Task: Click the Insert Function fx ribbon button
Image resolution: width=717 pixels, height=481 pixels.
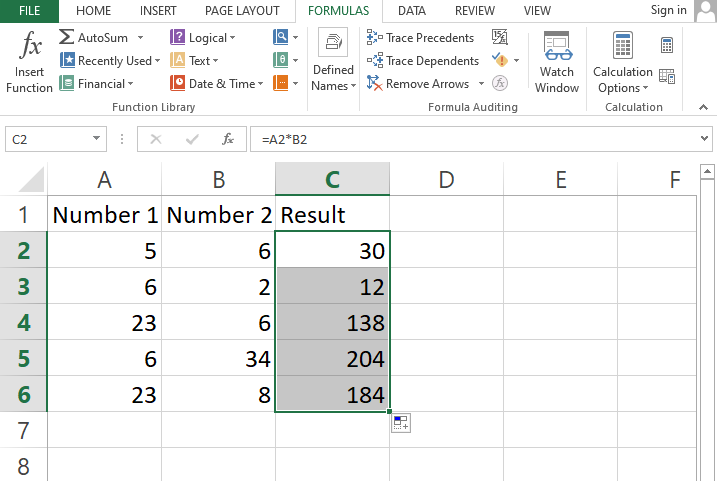Action: (29, 62)
